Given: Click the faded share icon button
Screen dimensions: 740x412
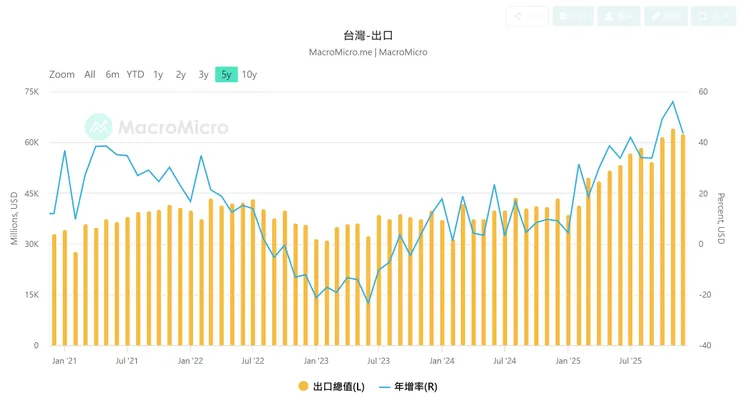Looking at the screenshot, I should [x=527, y=17].
